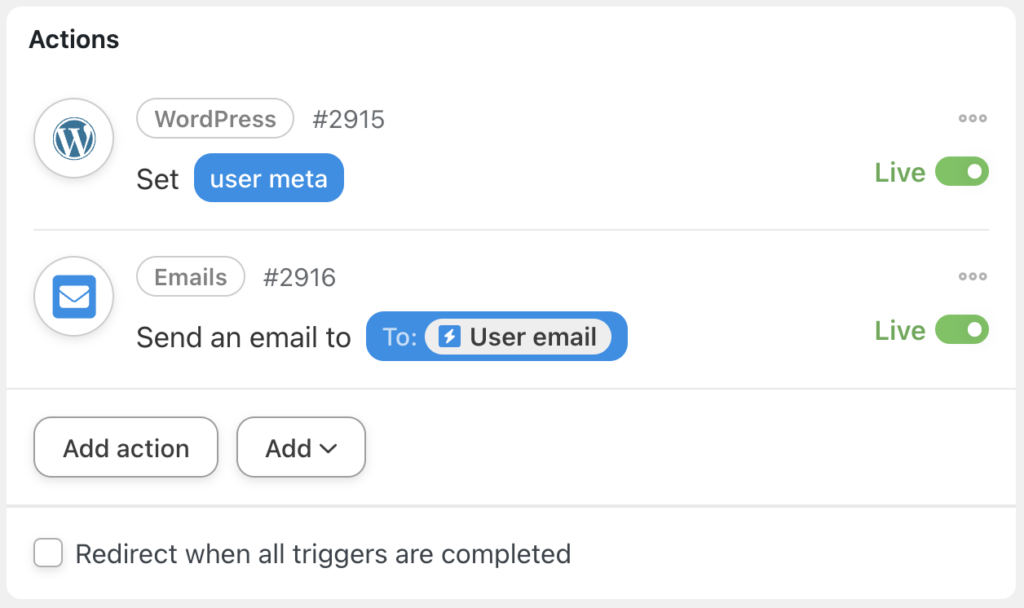Screen dimensions: 1024x608
Task: Click the Live label of WordPress action
Action: click(900, 172)
